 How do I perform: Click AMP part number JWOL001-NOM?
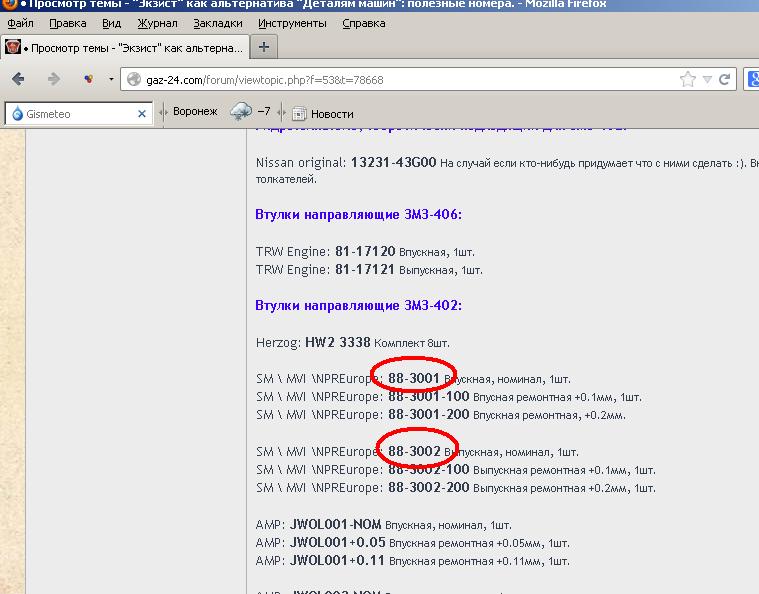pyautogui.click(x=335, y=524)
